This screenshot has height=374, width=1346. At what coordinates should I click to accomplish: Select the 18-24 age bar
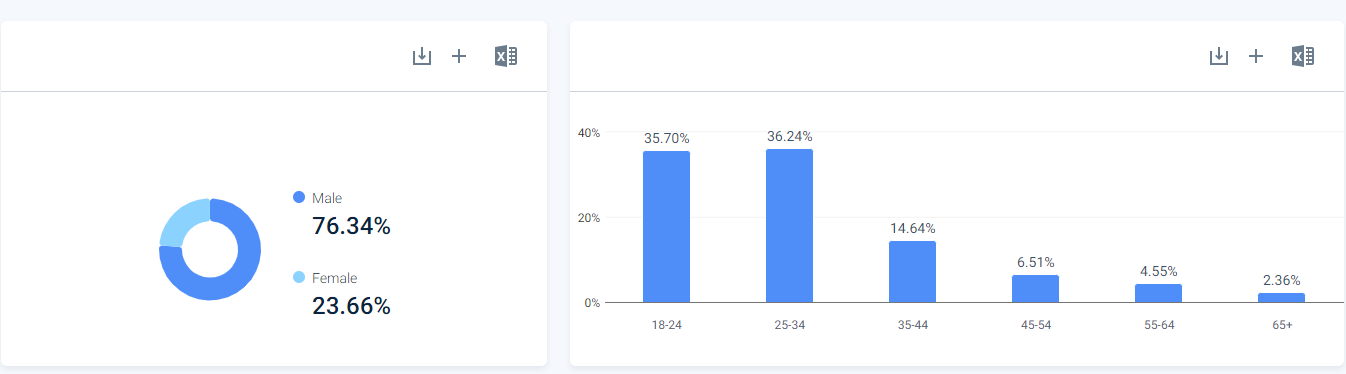(x=666, y=227)
